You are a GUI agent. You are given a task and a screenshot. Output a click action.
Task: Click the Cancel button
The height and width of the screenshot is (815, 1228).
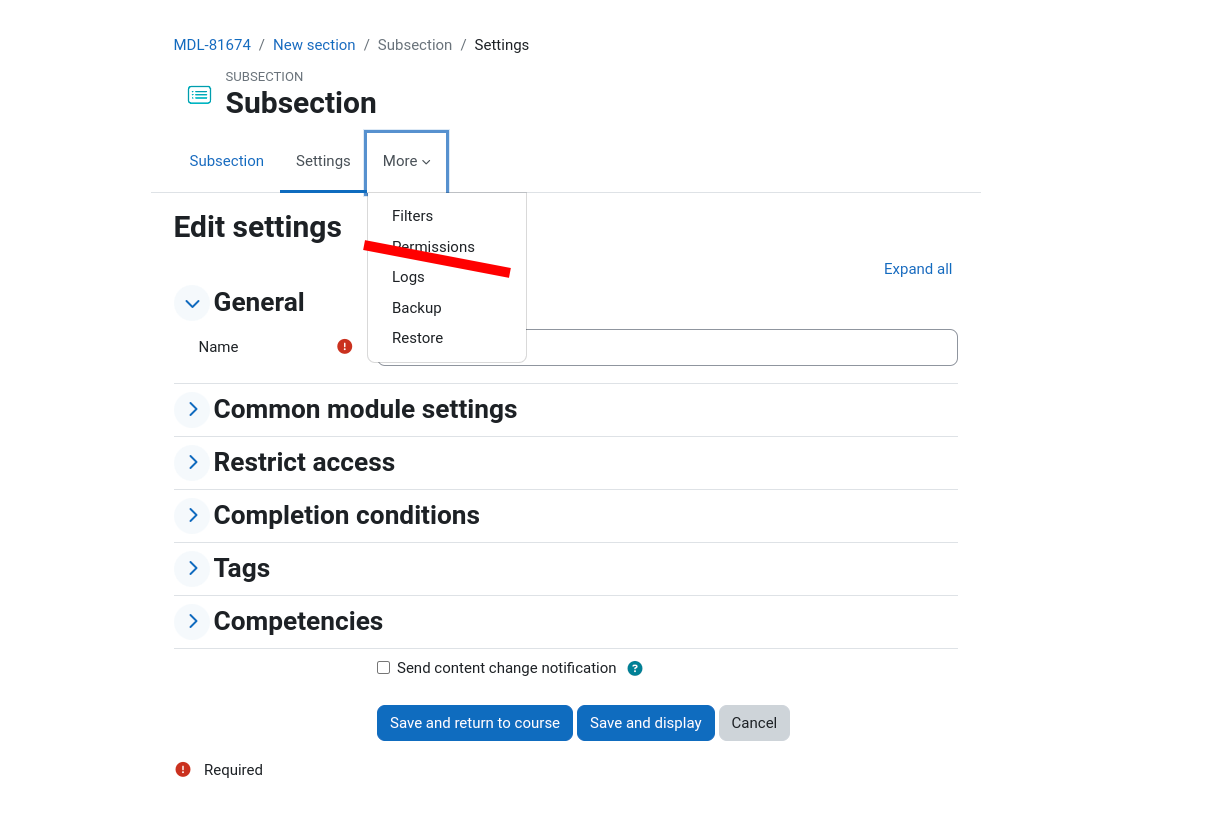(x=754, y=723)
